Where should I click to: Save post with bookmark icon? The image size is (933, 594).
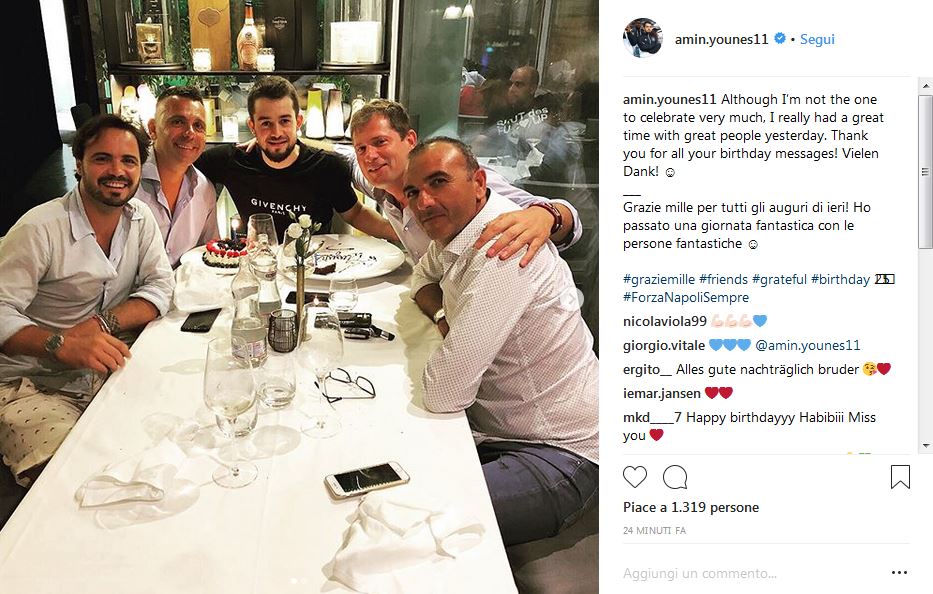(x=900, y=477)
